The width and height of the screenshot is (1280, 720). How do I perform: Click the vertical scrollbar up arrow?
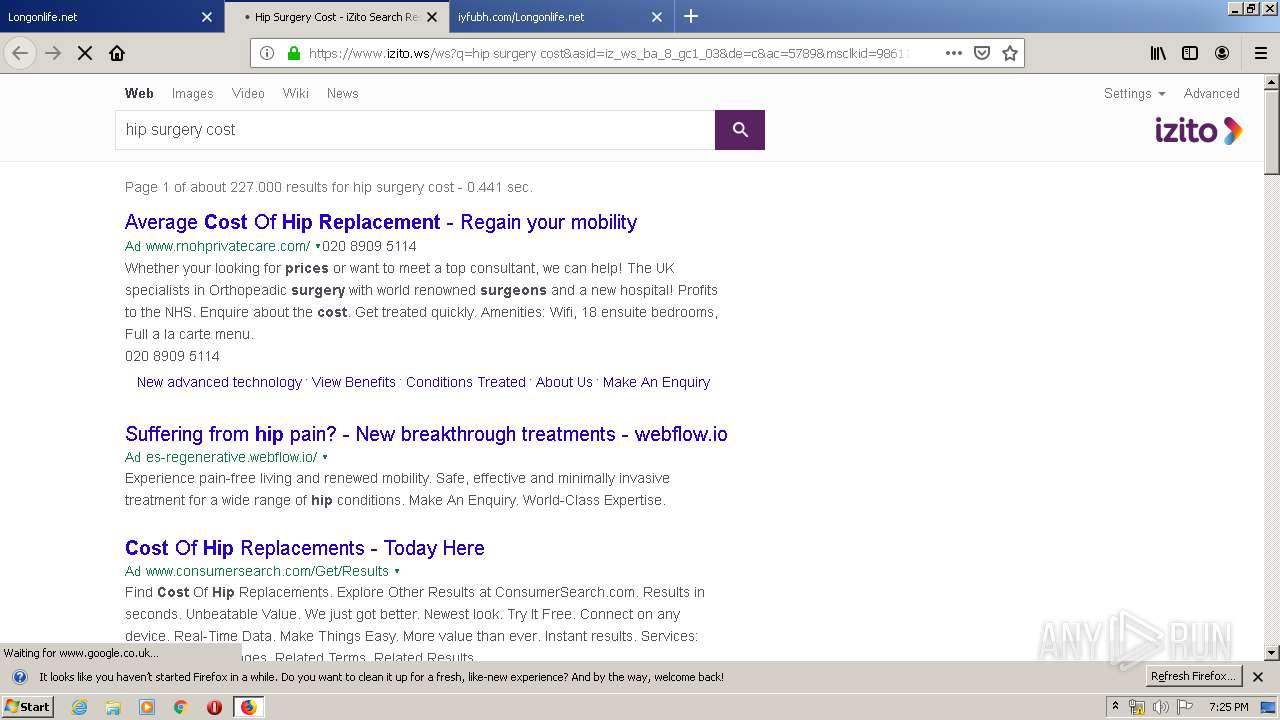point(1272,82)
